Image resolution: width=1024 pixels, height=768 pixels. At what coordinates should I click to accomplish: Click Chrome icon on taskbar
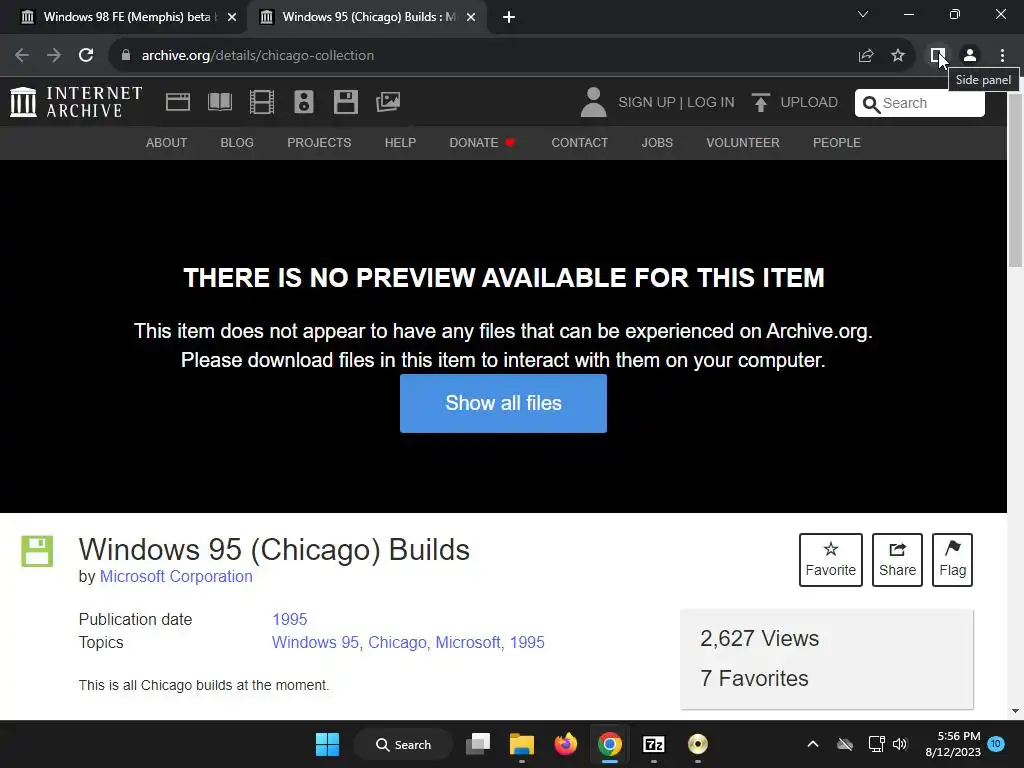pos(609,744)
